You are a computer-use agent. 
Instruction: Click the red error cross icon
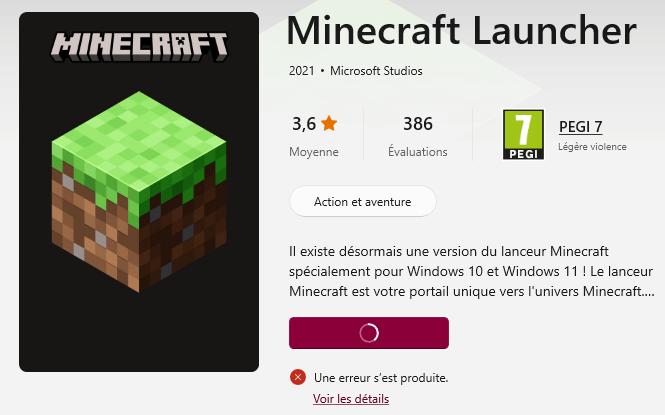pos(298,377)
